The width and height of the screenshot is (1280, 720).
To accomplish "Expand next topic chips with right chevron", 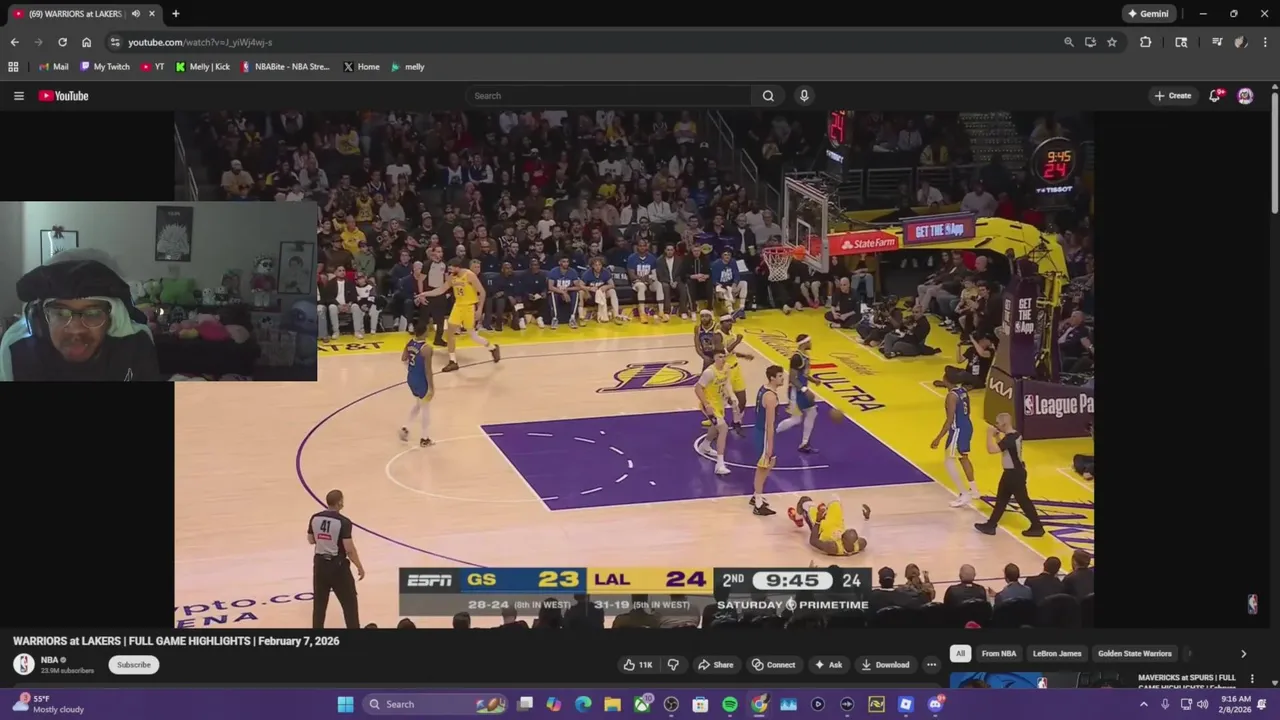I will coord(1243,654).
